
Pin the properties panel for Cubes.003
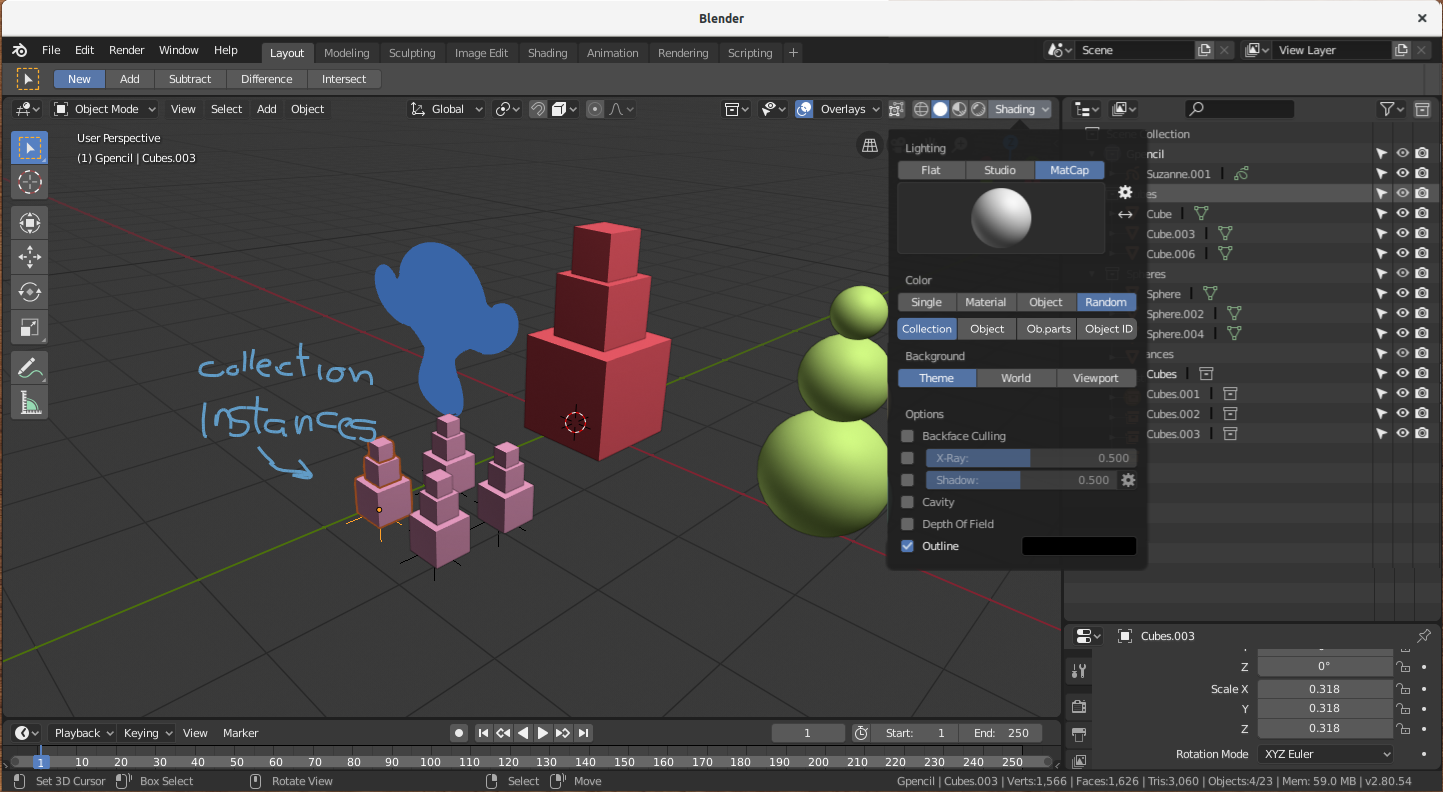pyautogui.click(x=1424, y=636)
